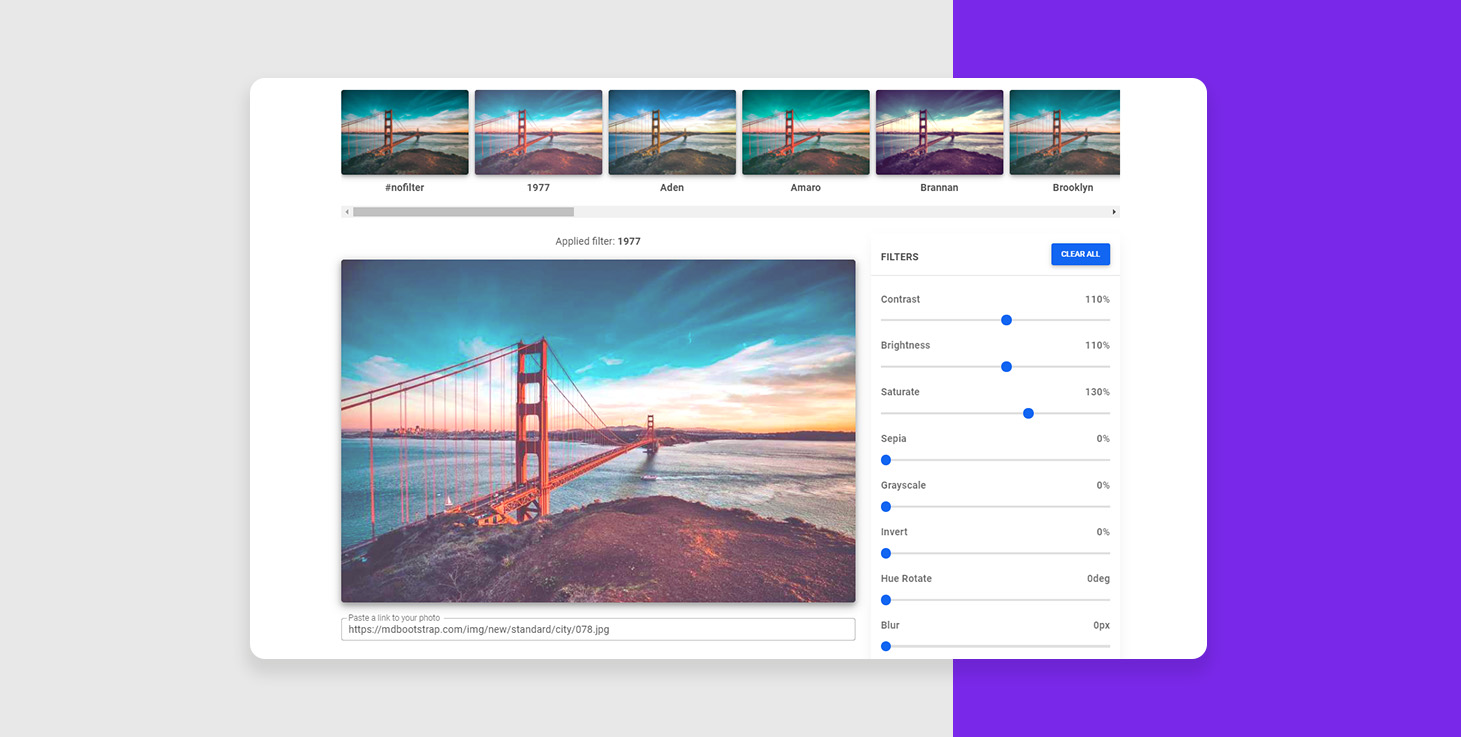Image resolution: width=1461 pixels, height=737 pixels.
Task: Click the Sepia slider handle
Action: tap(886, 460)
